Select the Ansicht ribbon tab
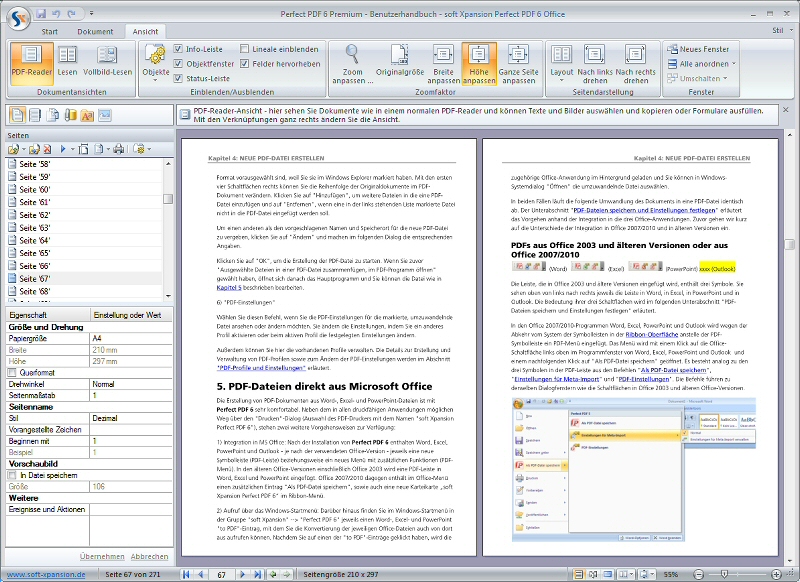This screenshot has width=800, height=582. point(145,32)
